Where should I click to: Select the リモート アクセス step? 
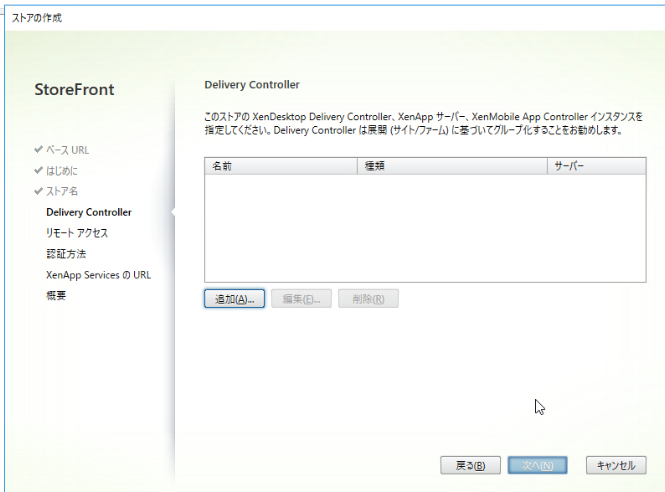(x=77, y=233)
